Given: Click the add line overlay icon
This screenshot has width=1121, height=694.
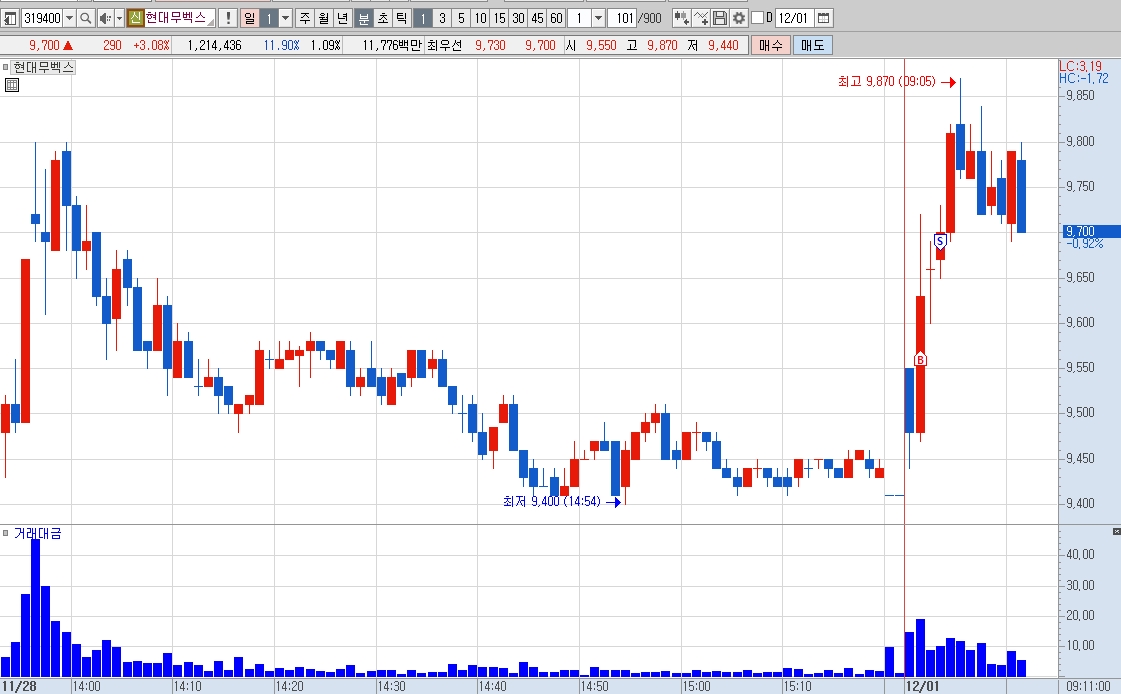Looking at the screenshot, I should pyautogui.click(x=701, y=18).
